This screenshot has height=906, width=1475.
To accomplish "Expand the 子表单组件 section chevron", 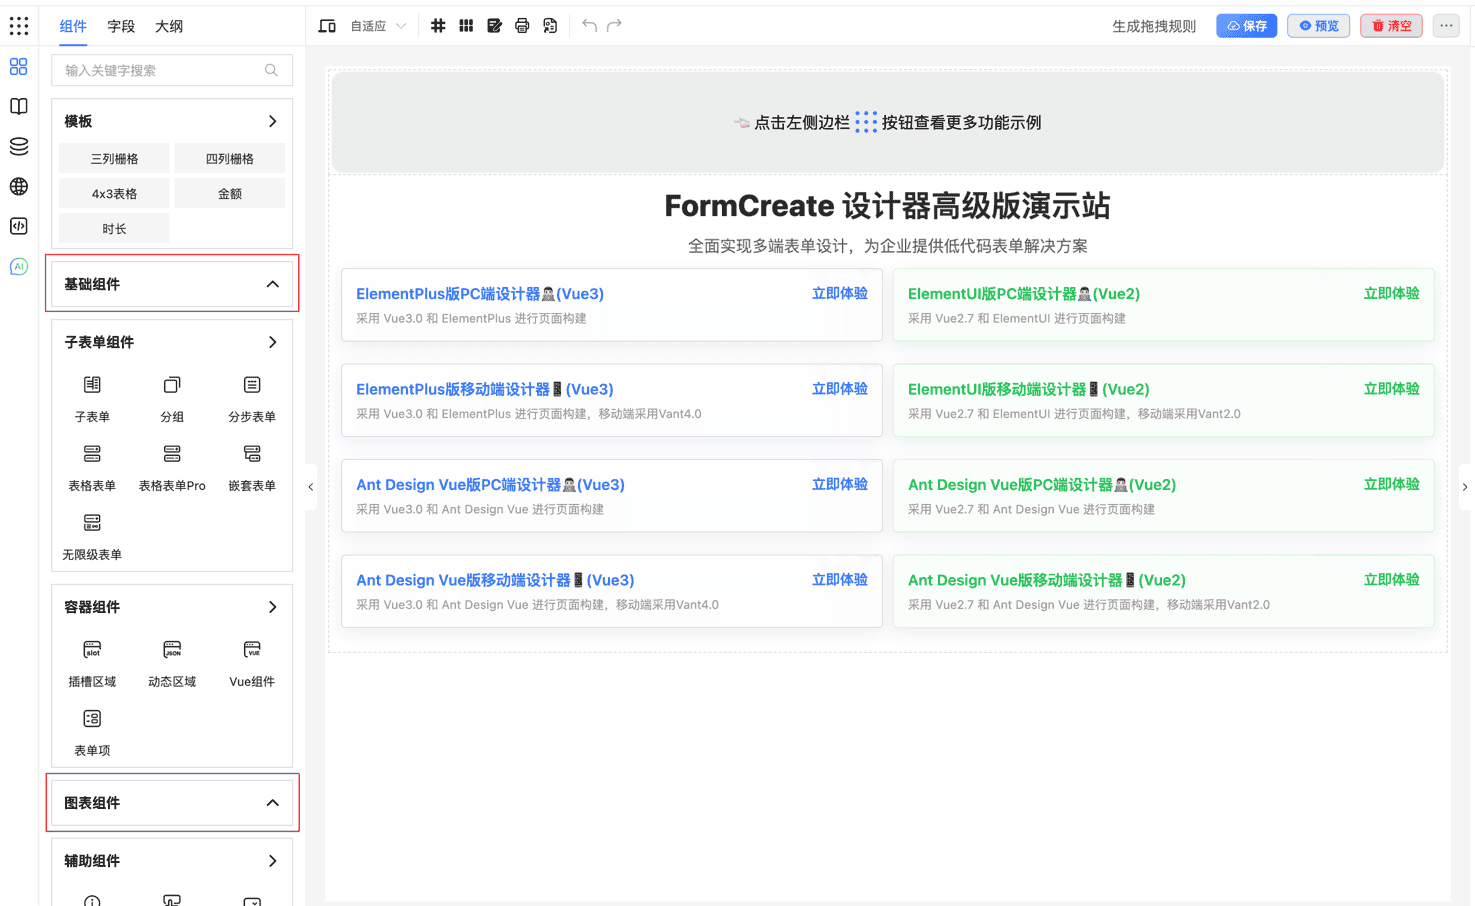I will click(x=272, y=342).
